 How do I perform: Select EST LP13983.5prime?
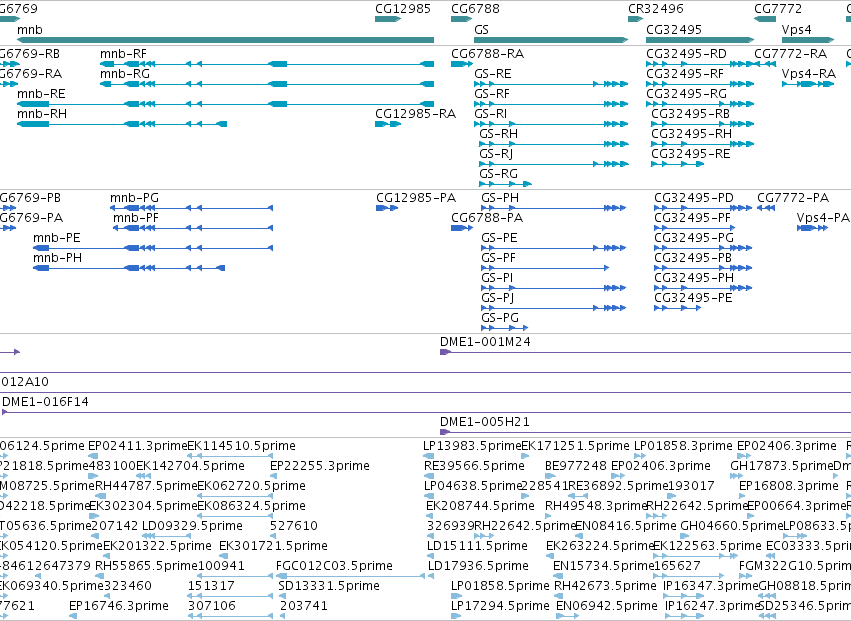(428, 457)
